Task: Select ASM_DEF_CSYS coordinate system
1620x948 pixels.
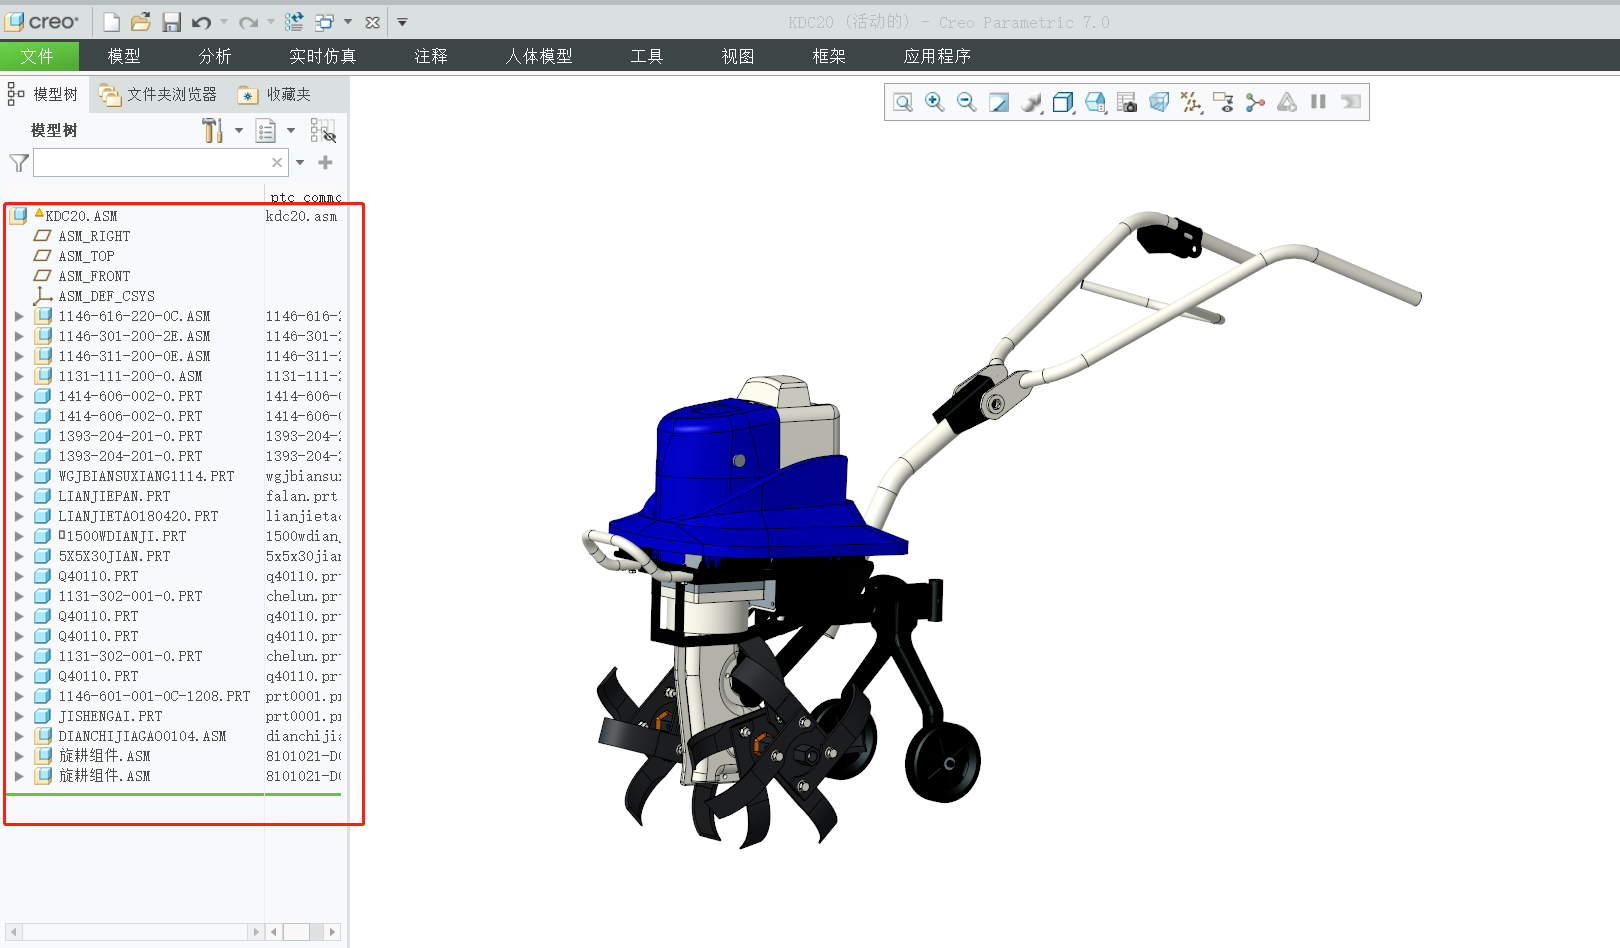Action: 106,296
